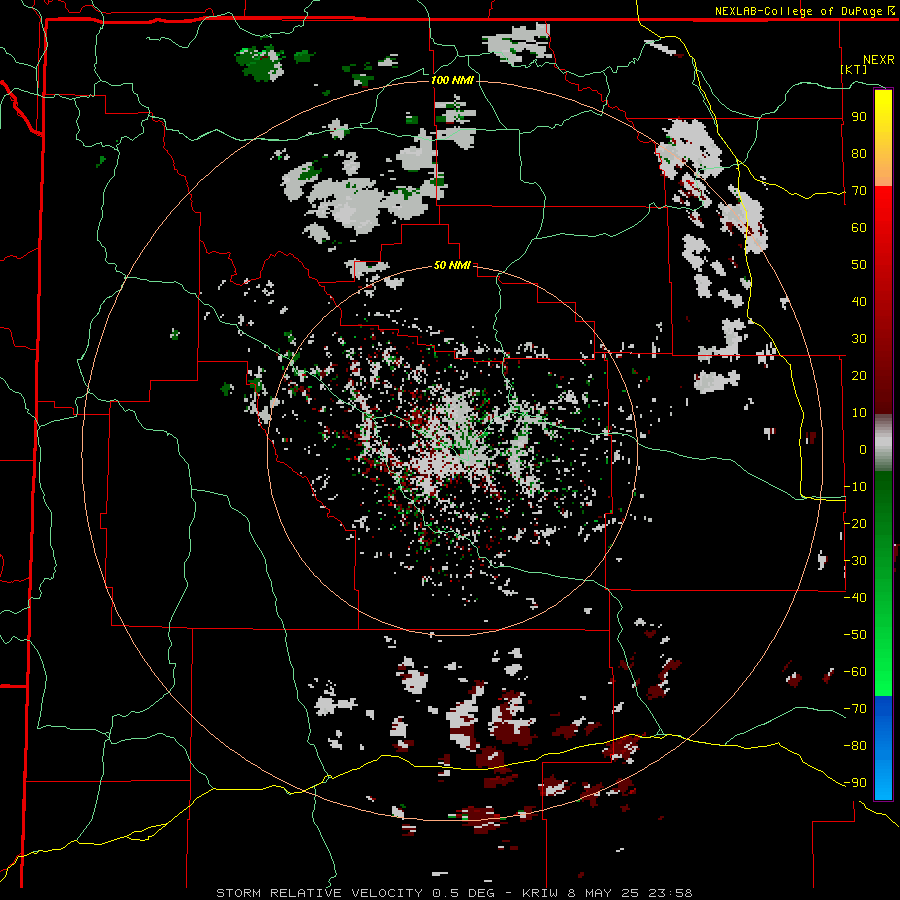This screenshot has width=900, height=900.
Task: Click the 60 value on velocity scale
Action: [x=859, y=228]
